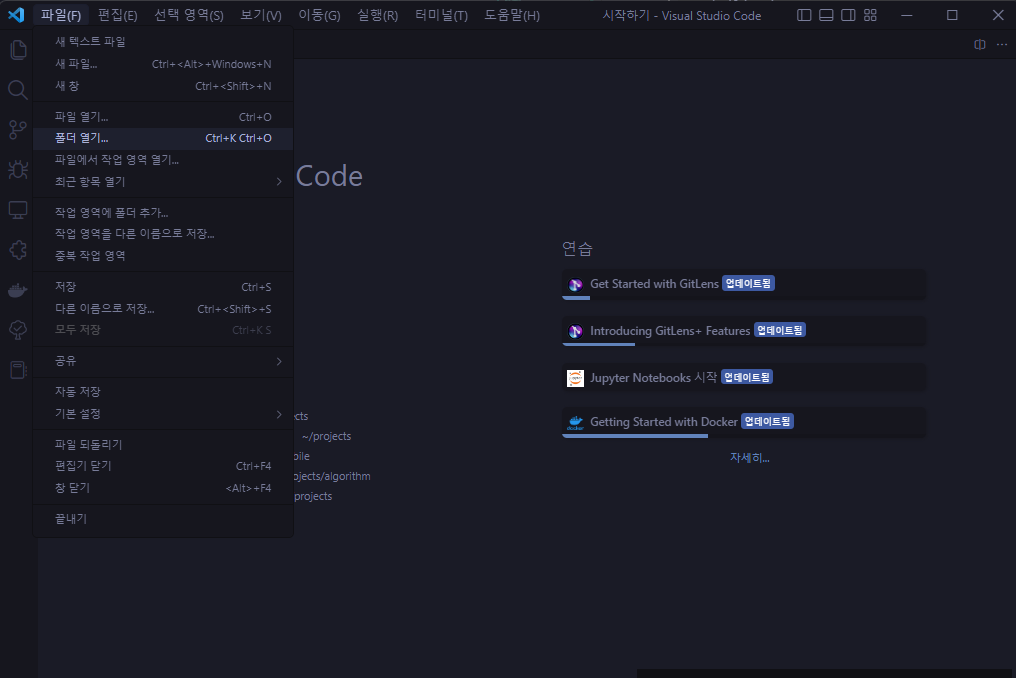Open the 이동(G) menu

[319, 15]
